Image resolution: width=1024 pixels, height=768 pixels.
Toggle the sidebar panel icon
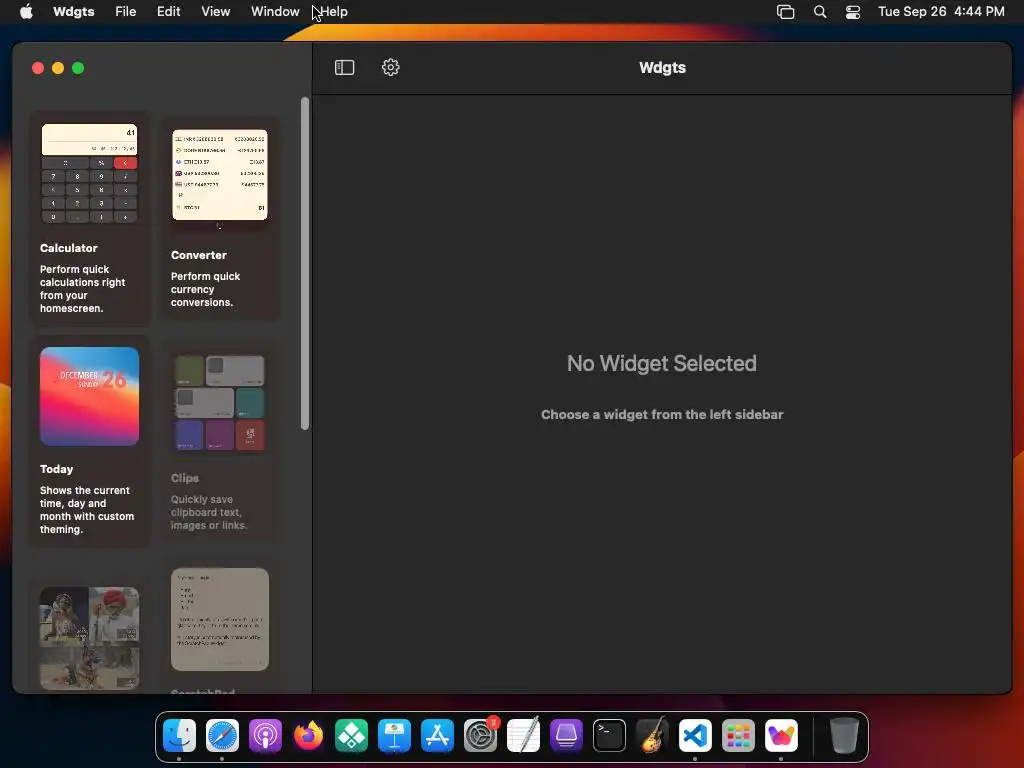tap(344, 67)
